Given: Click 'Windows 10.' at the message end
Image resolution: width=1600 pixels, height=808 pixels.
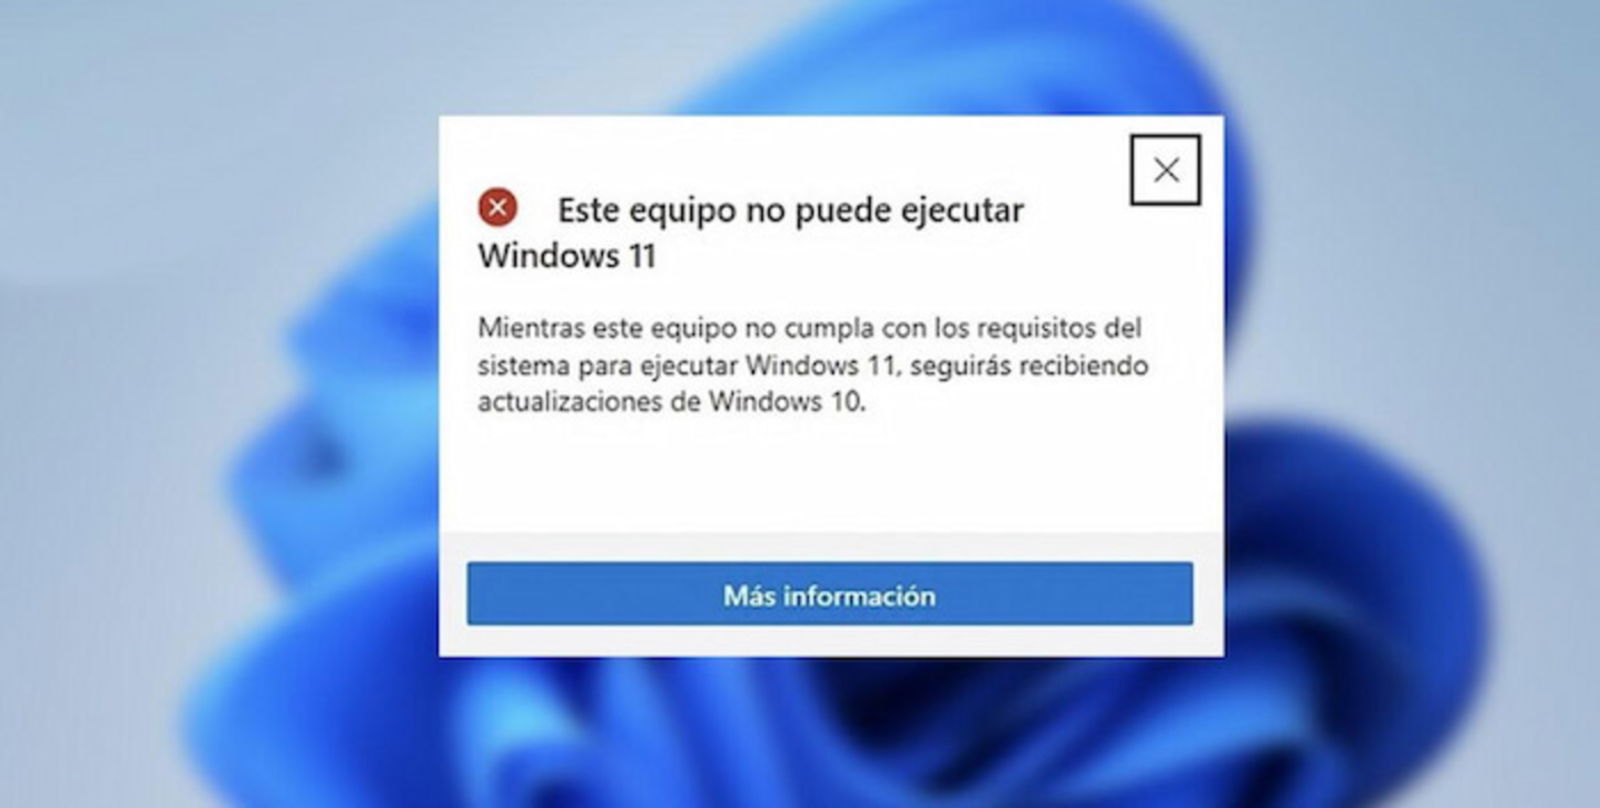Looking at the screenshot, I should click(787, 402).
